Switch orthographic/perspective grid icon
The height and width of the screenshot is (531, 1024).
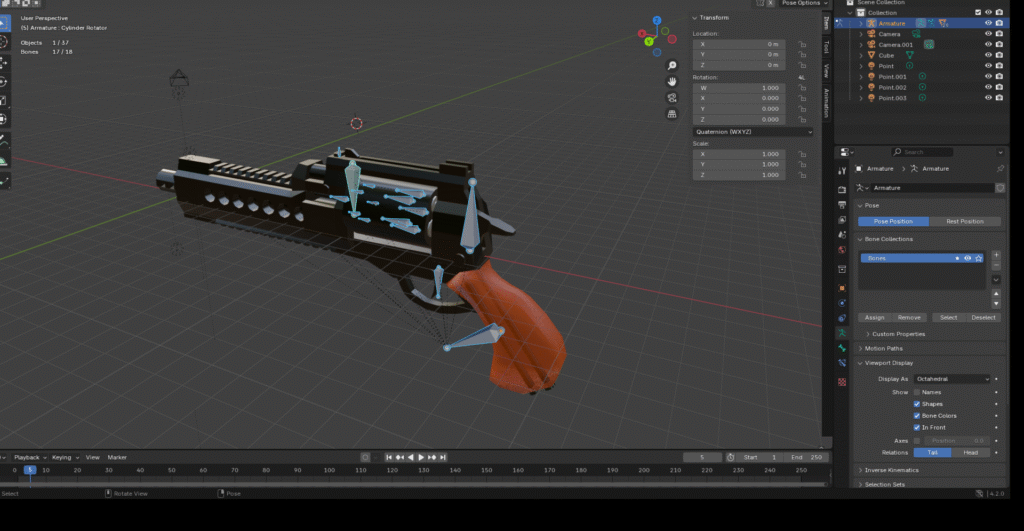[674, 113]
